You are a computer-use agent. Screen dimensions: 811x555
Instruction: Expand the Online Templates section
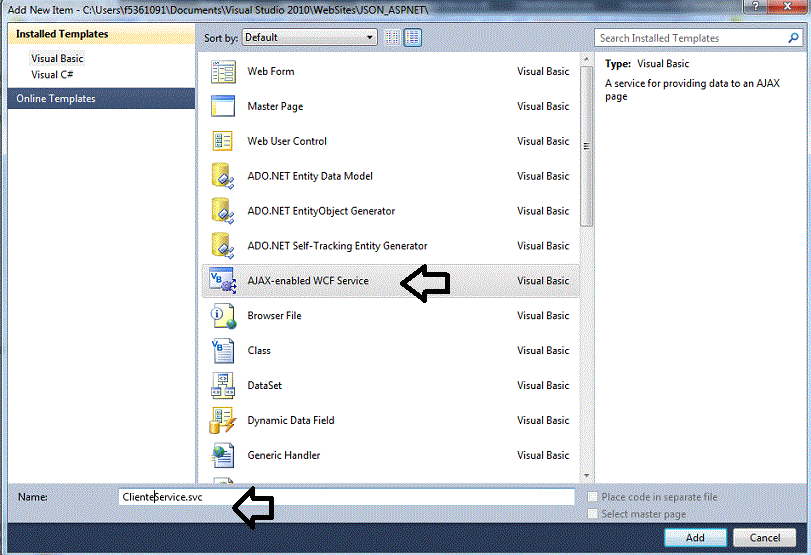click(x=101, y=98)
